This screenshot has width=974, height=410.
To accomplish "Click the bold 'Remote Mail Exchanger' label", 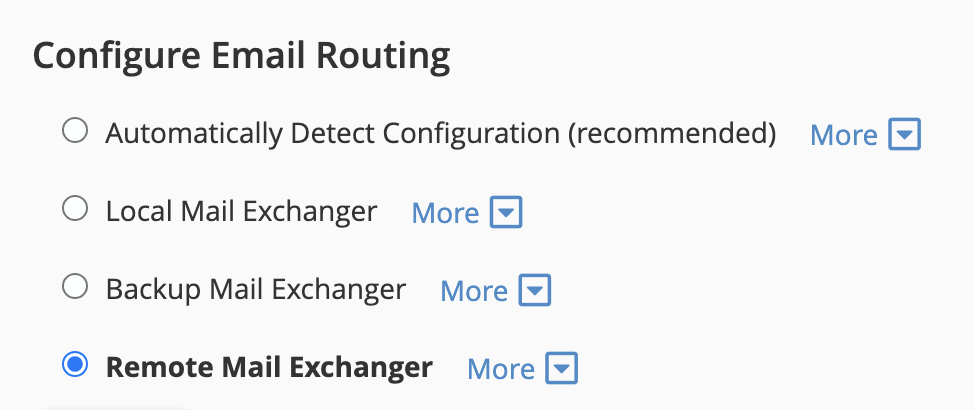I will click(x=269, y=367).
